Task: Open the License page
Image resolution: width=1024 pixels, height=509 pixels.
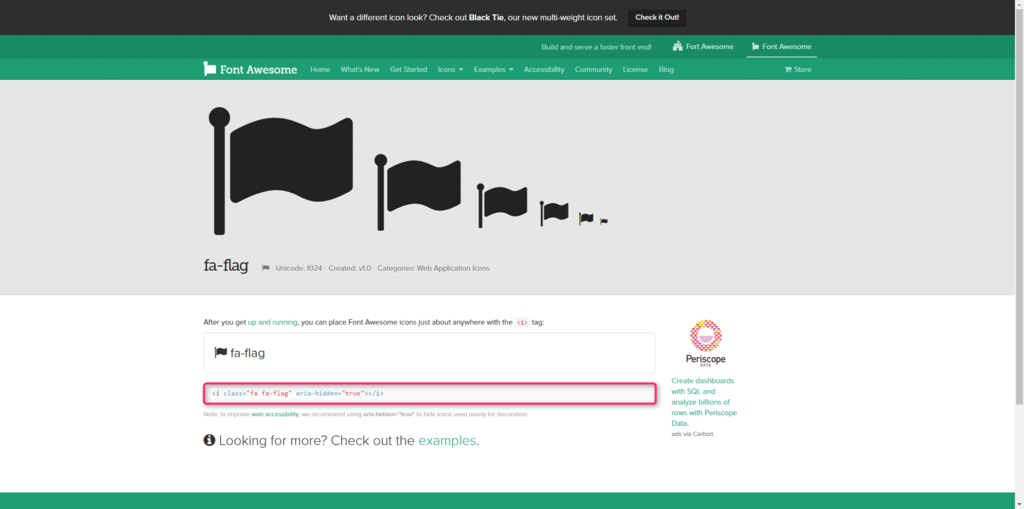Action: pos(635,69)
